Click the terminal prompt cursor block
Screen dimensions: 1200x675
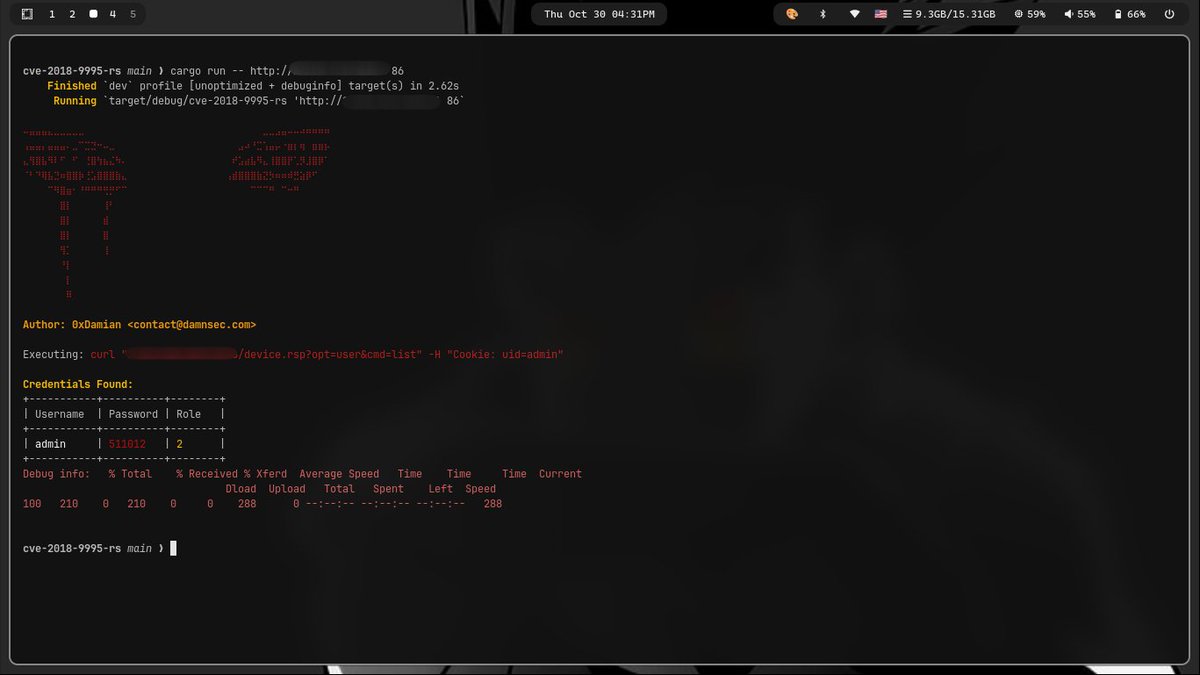click(173, 548)
